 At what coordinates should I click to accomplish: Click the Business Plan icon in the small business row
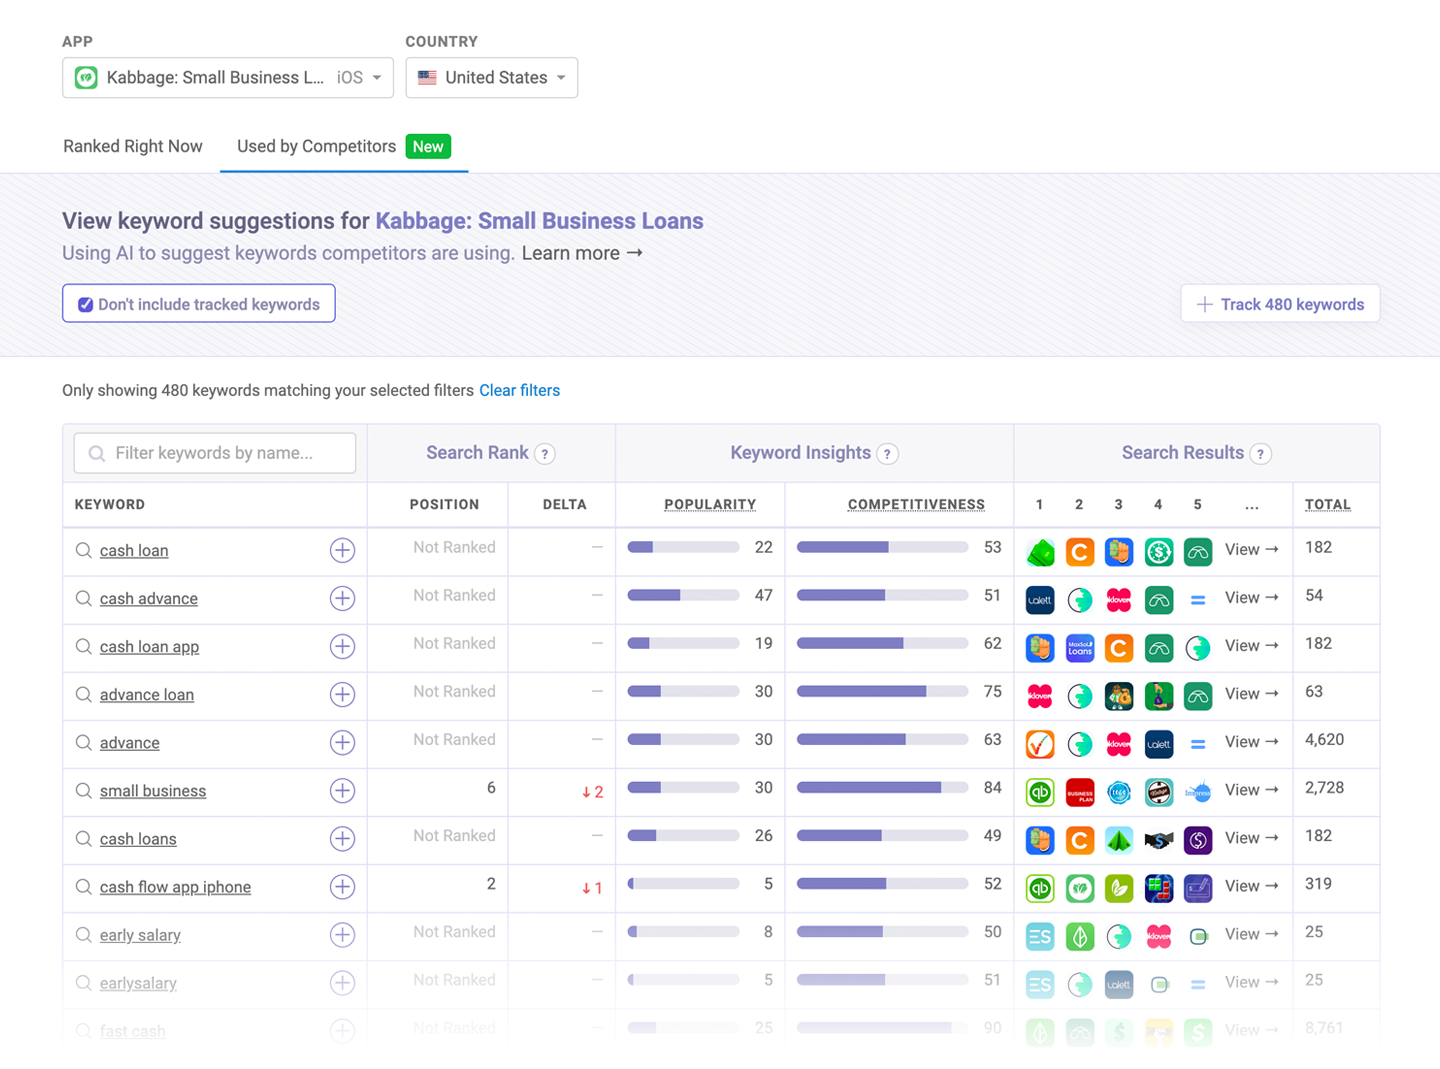pyautogui.click(x=1080, y=791)
